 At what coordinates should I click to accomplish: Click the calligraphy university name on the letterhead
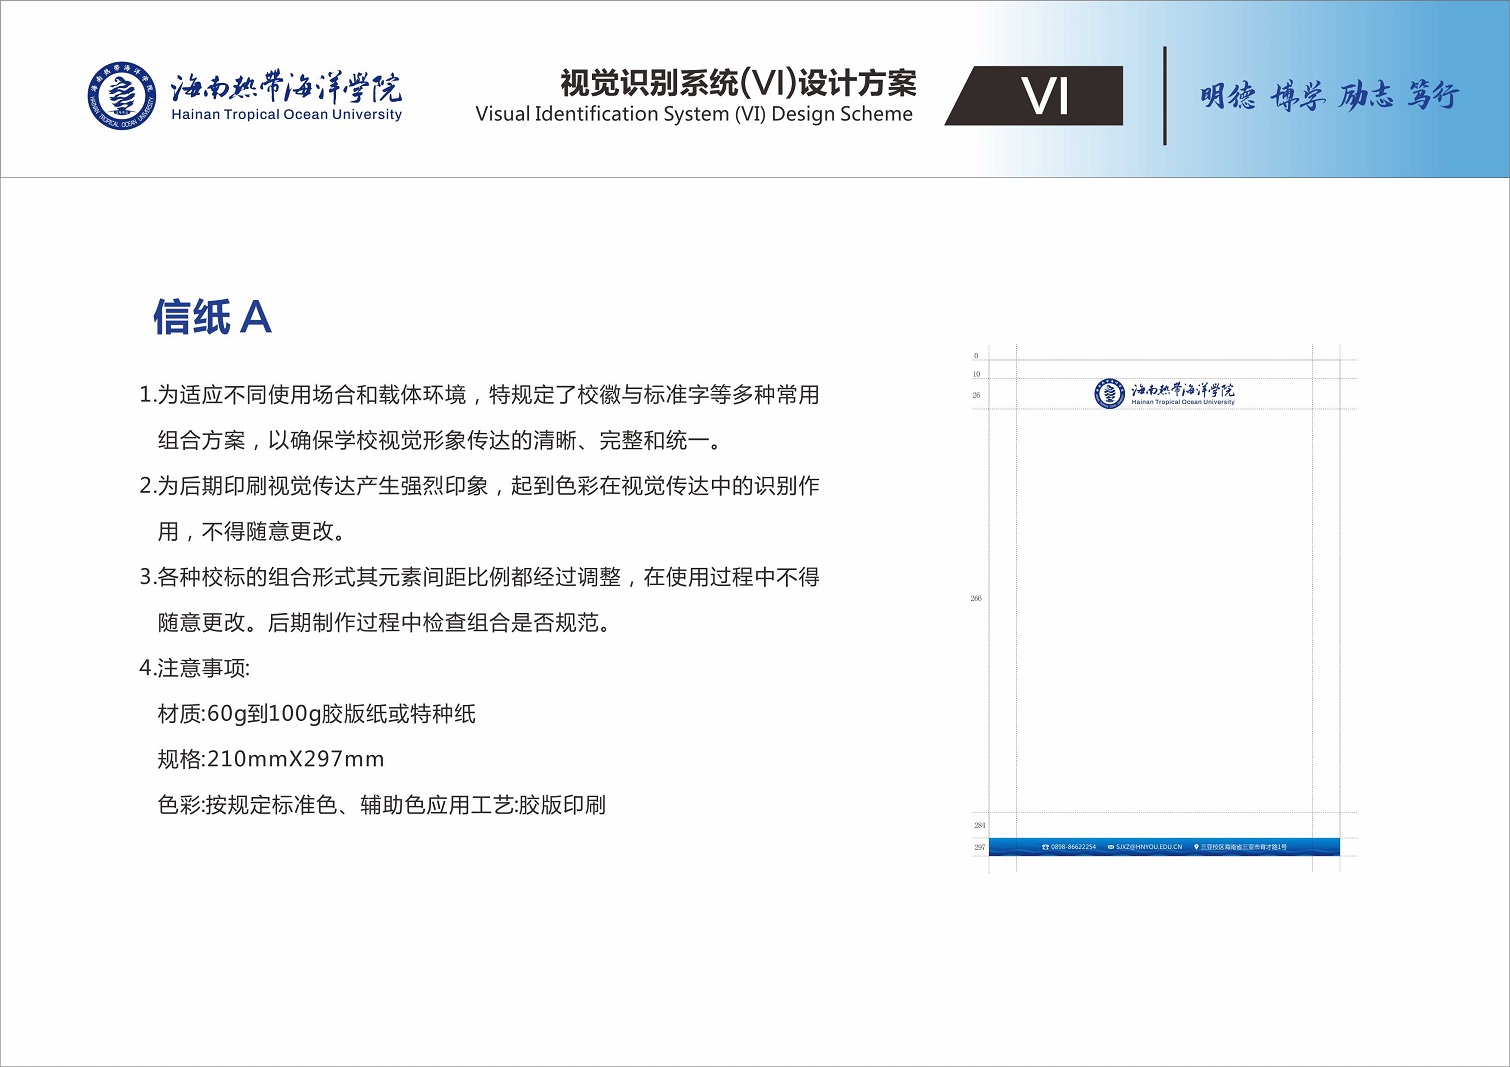1183,389
